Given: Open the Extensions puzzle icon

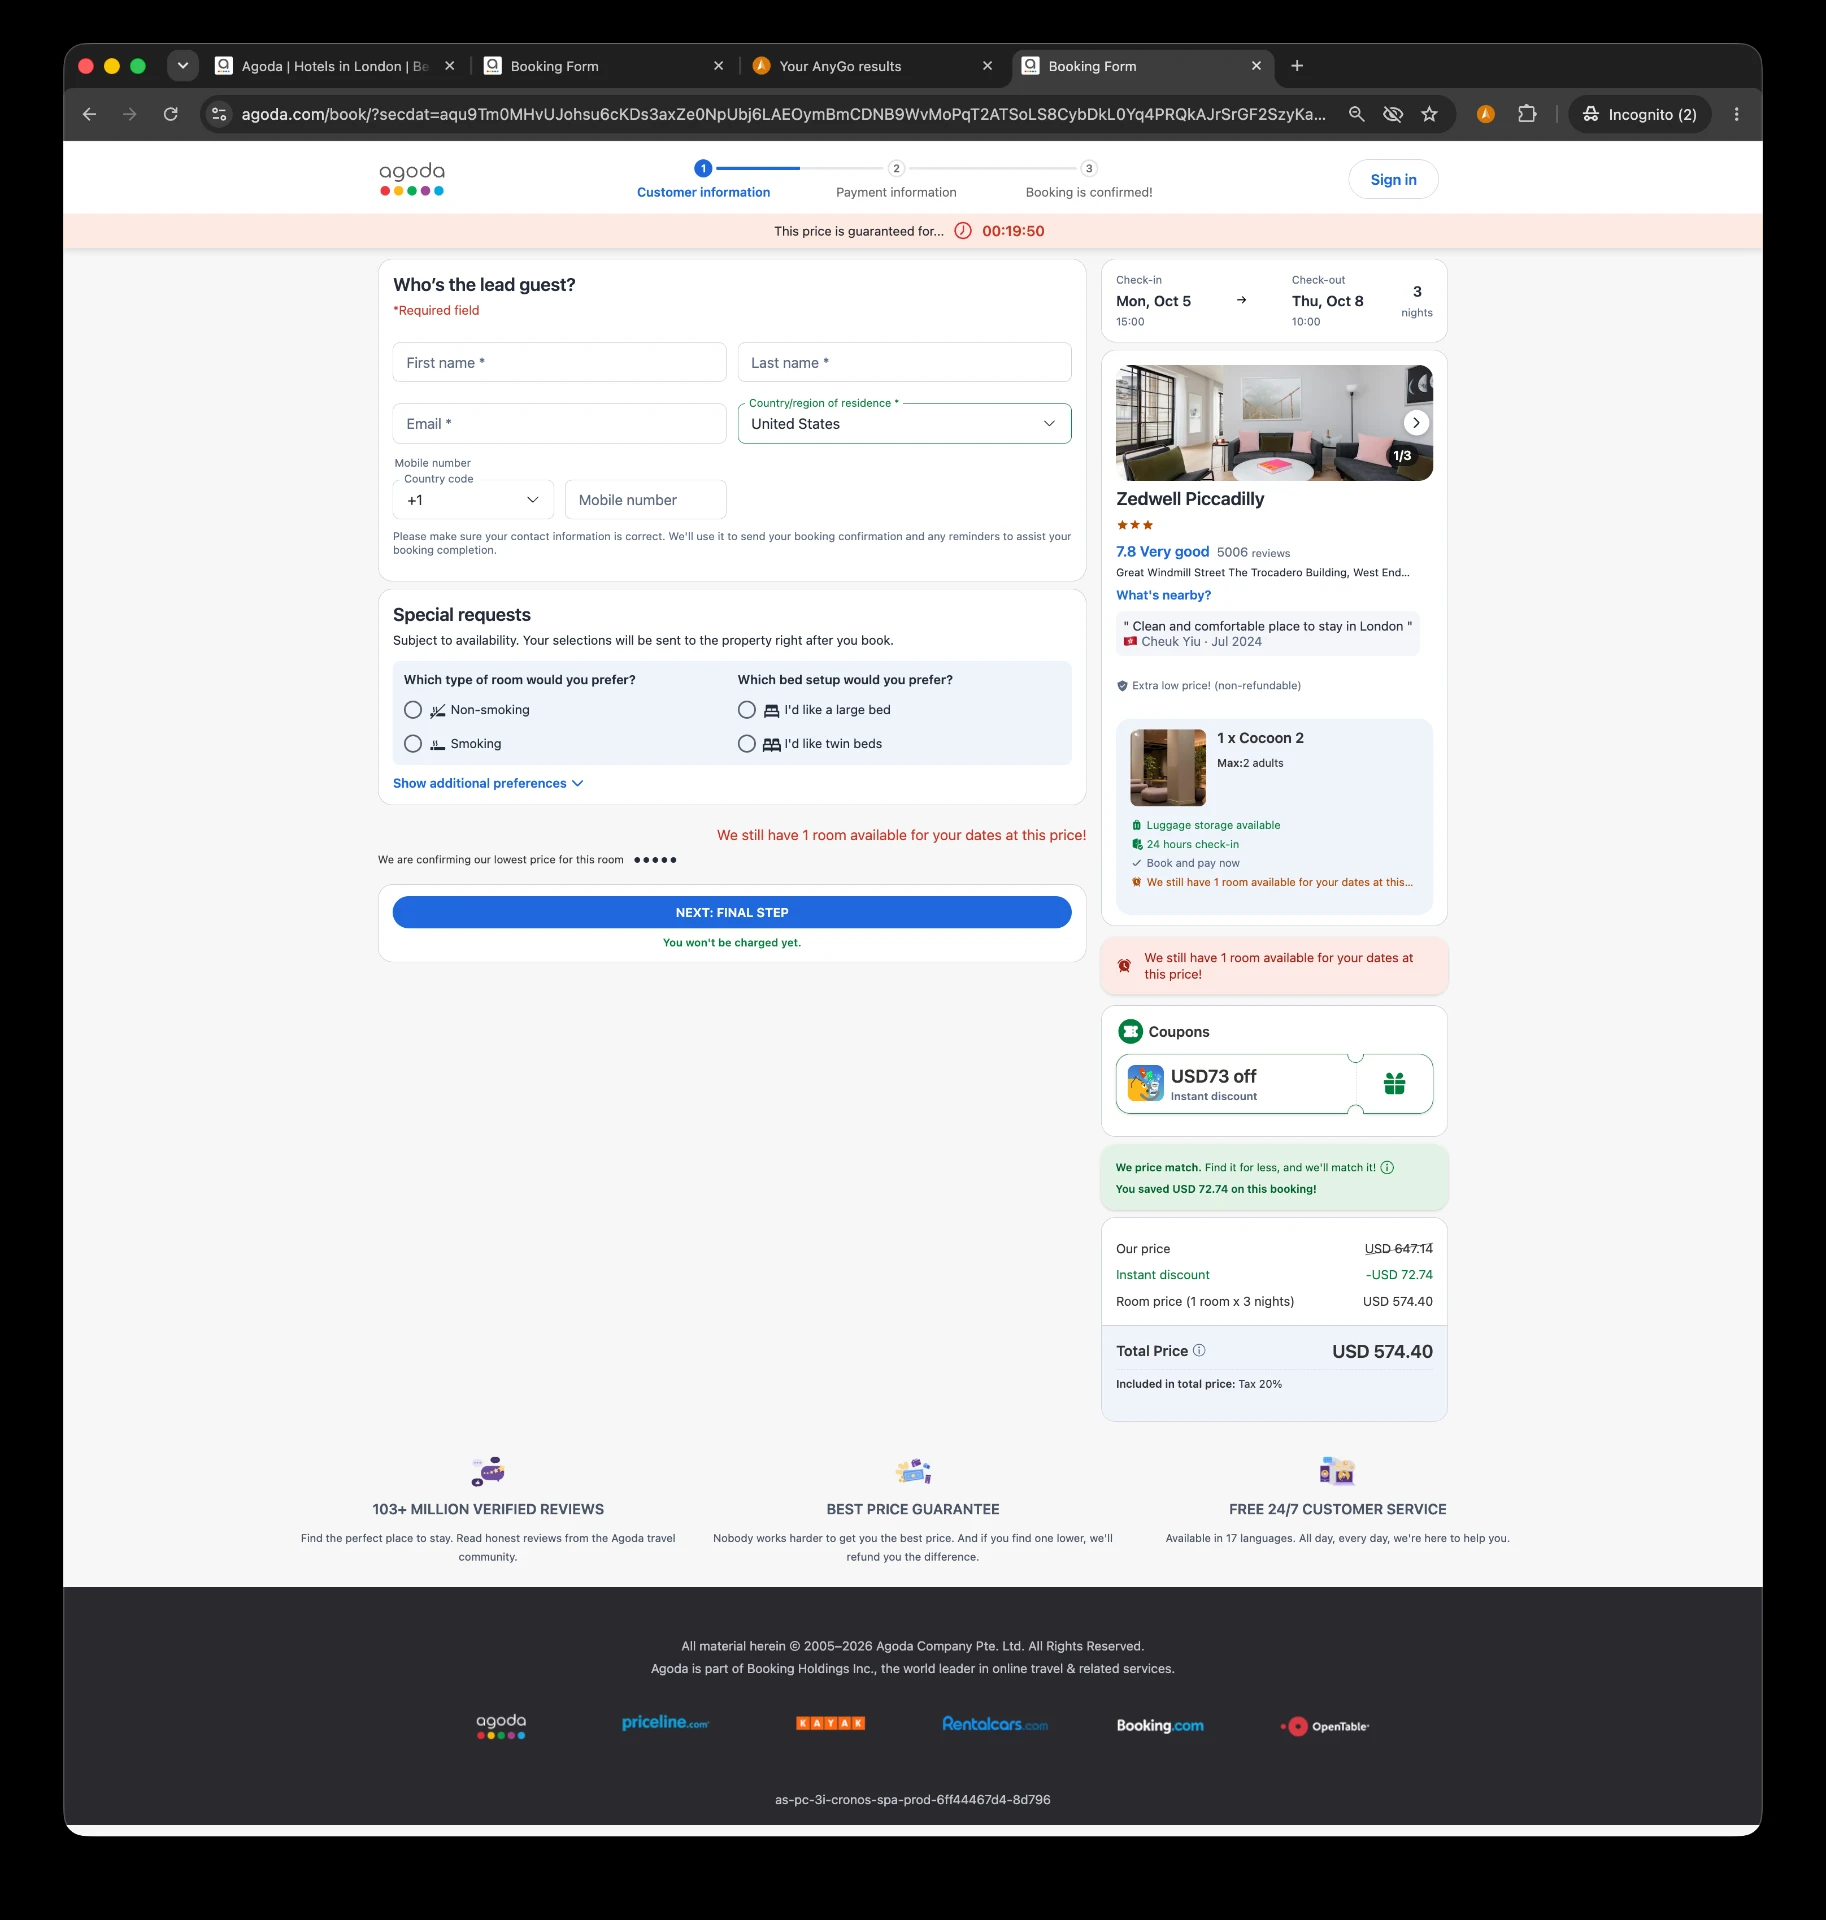Looking at the screenshot, I should click(1526, 114).
